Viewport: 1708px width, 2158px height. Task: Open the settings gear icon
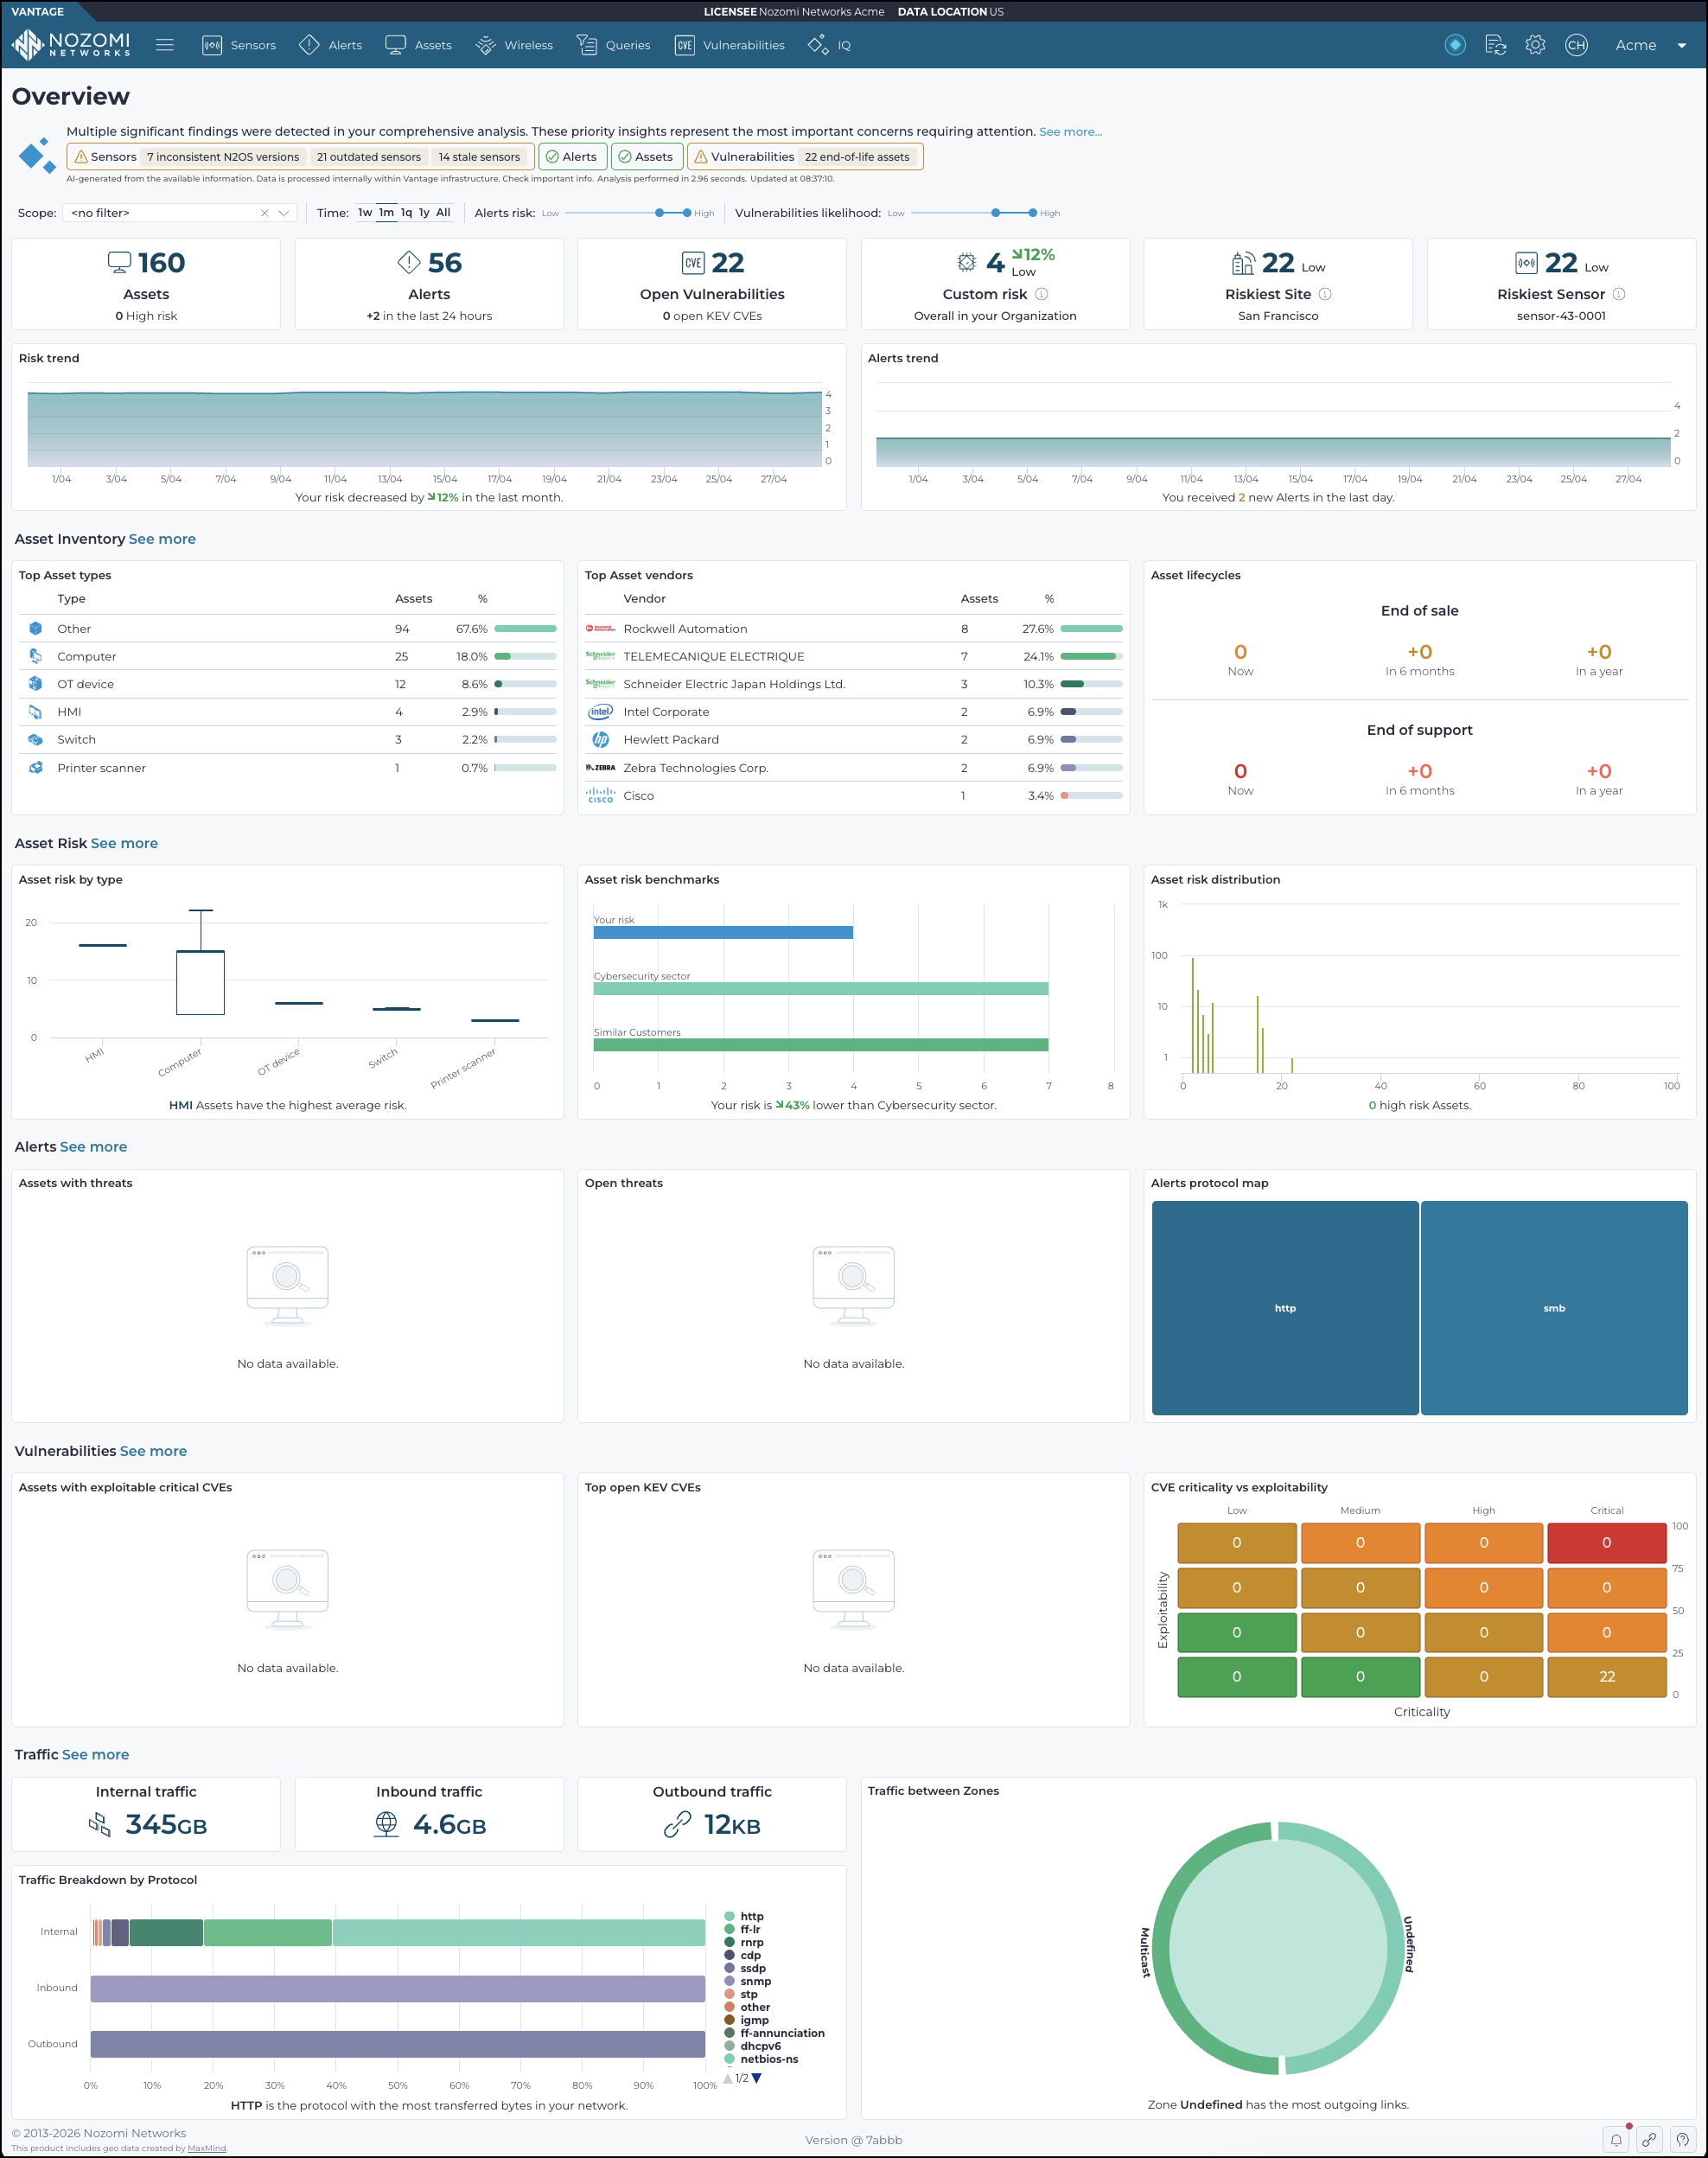[x=1535, y=45]
